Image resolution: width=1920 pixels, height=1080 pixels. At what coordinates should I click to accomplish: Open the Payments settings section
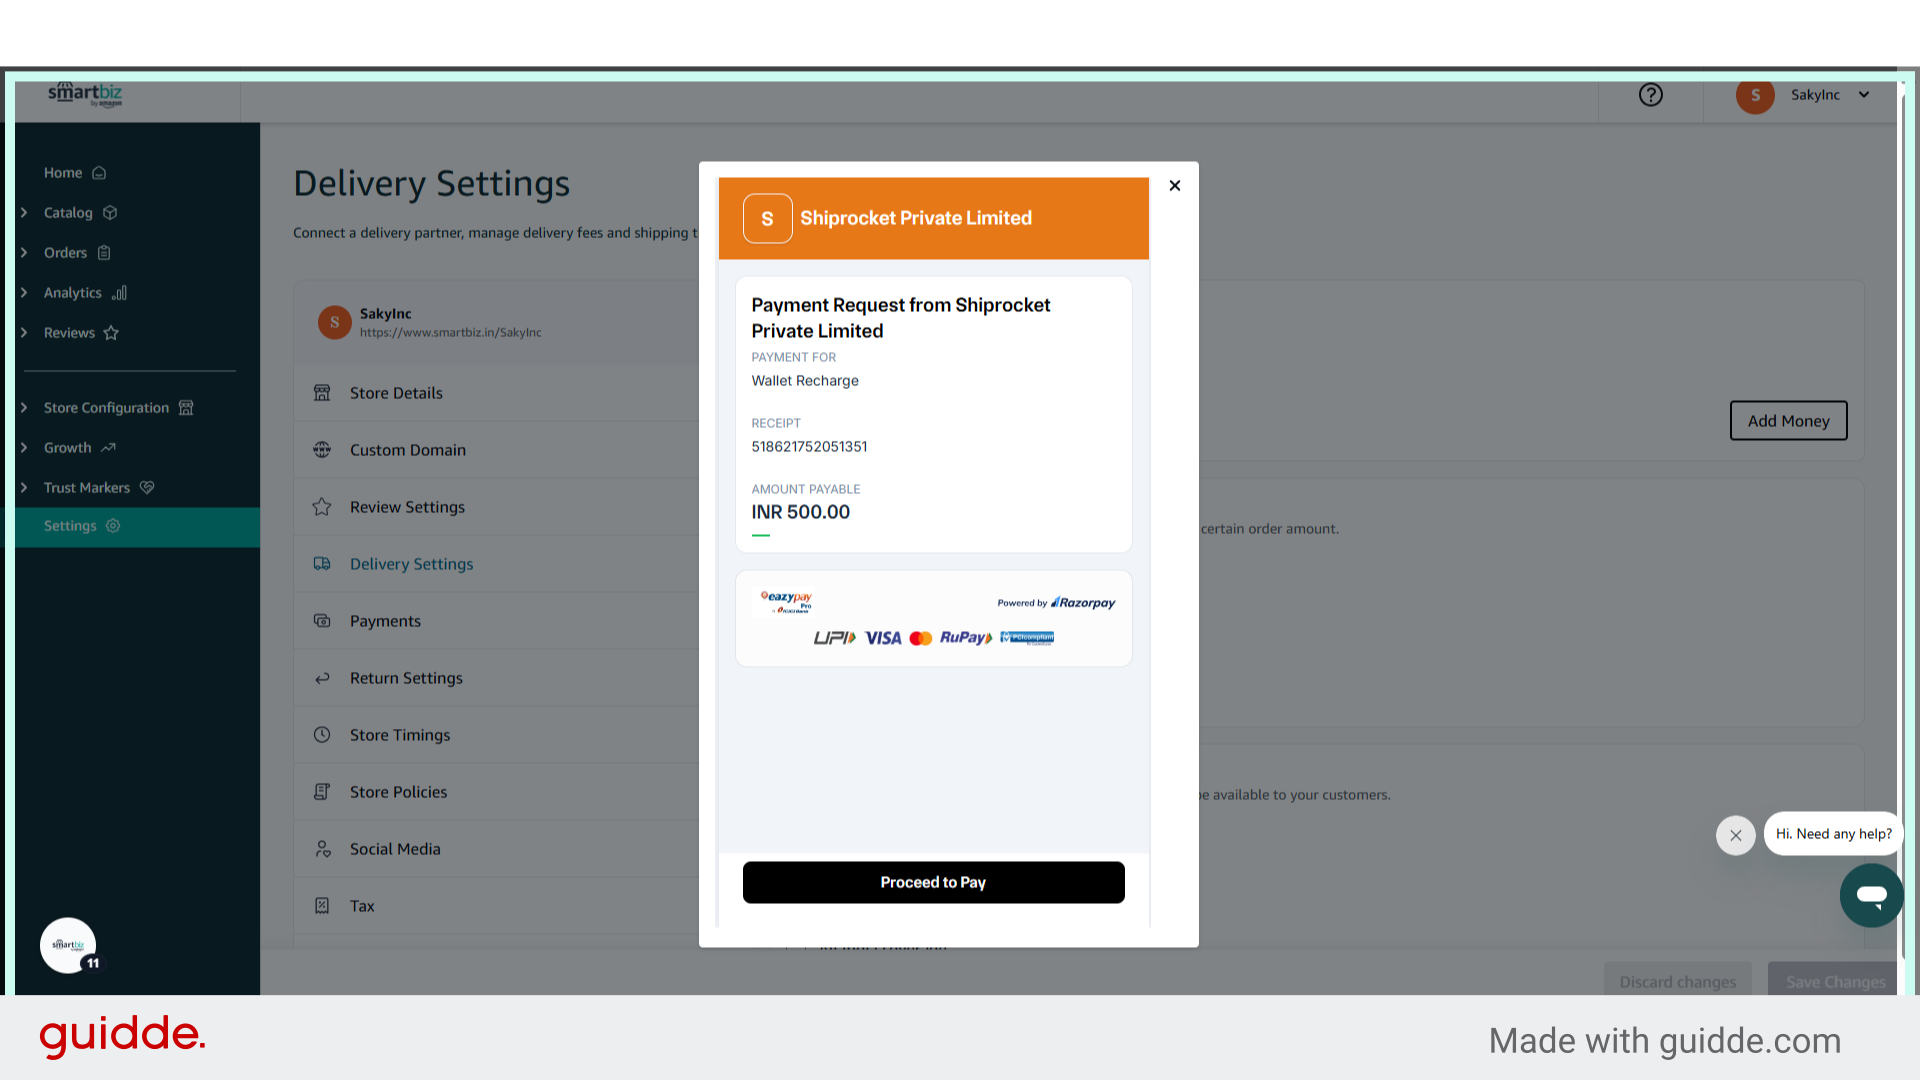tap(385, 620)
